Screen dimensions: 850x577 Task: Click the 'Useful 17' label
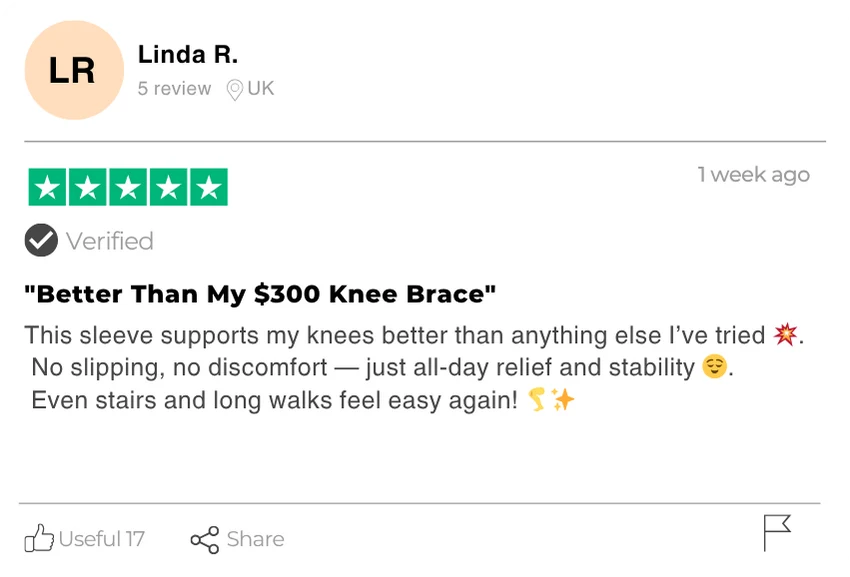coord(102,539)
